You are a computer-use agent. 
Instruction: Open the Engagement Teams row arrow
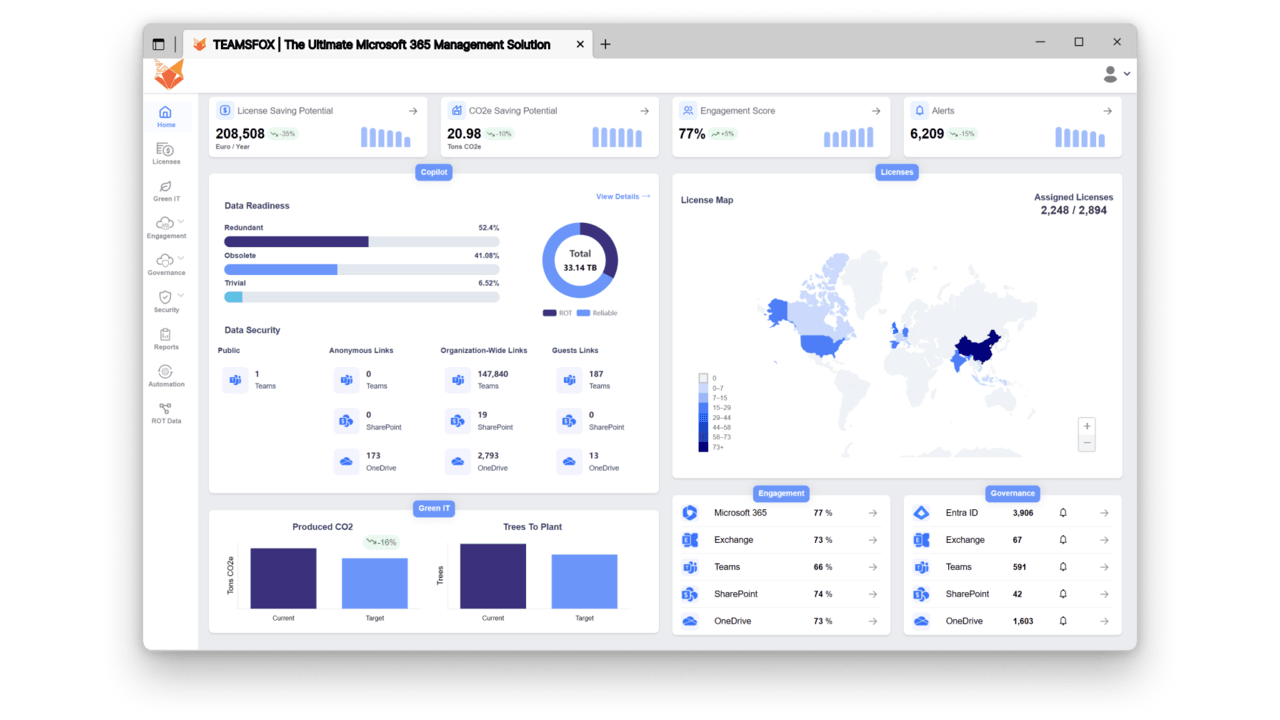(873, 567)
